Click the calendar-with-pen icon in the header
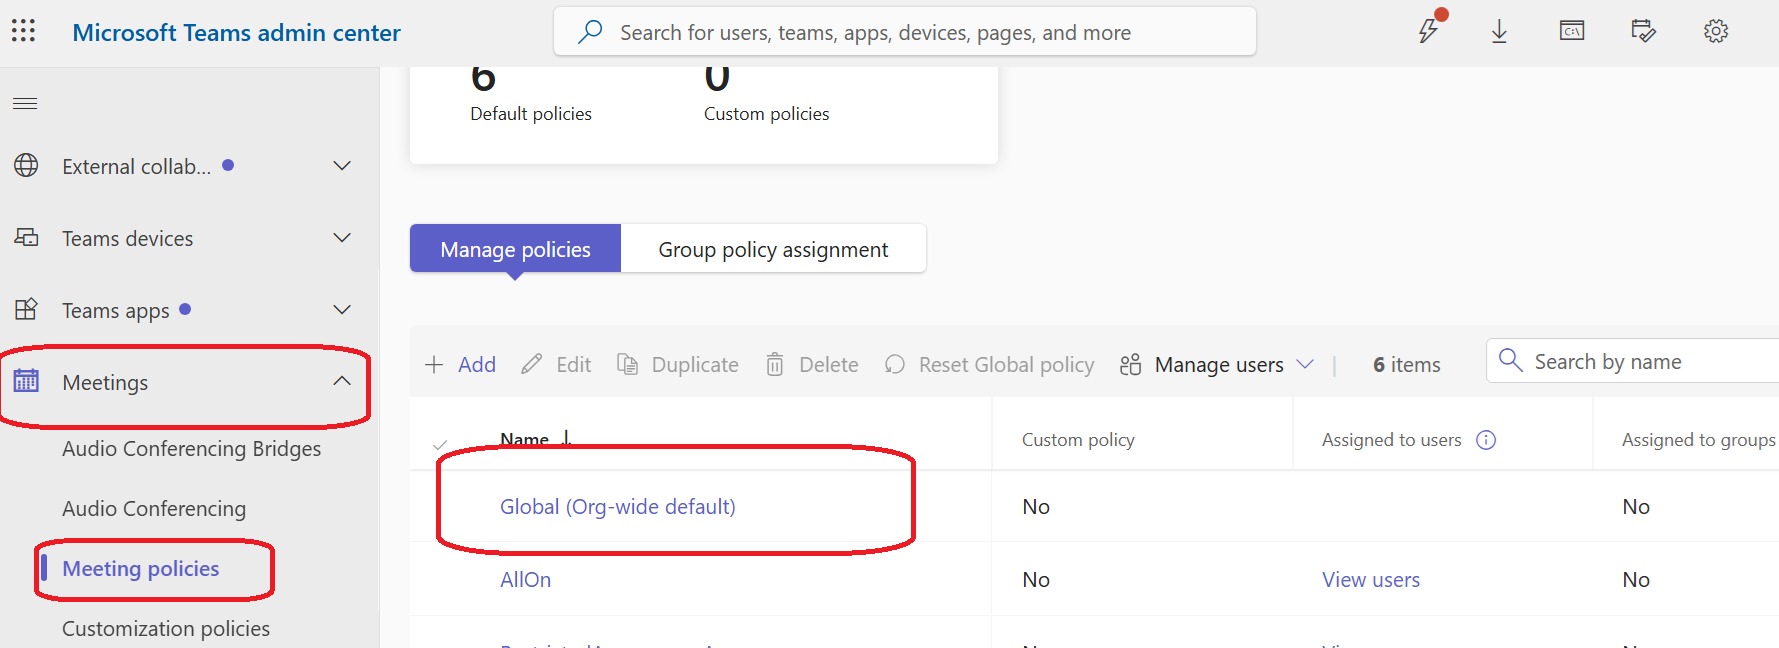This screenshot has height=648, width=1779. (x=1643, y=31)
